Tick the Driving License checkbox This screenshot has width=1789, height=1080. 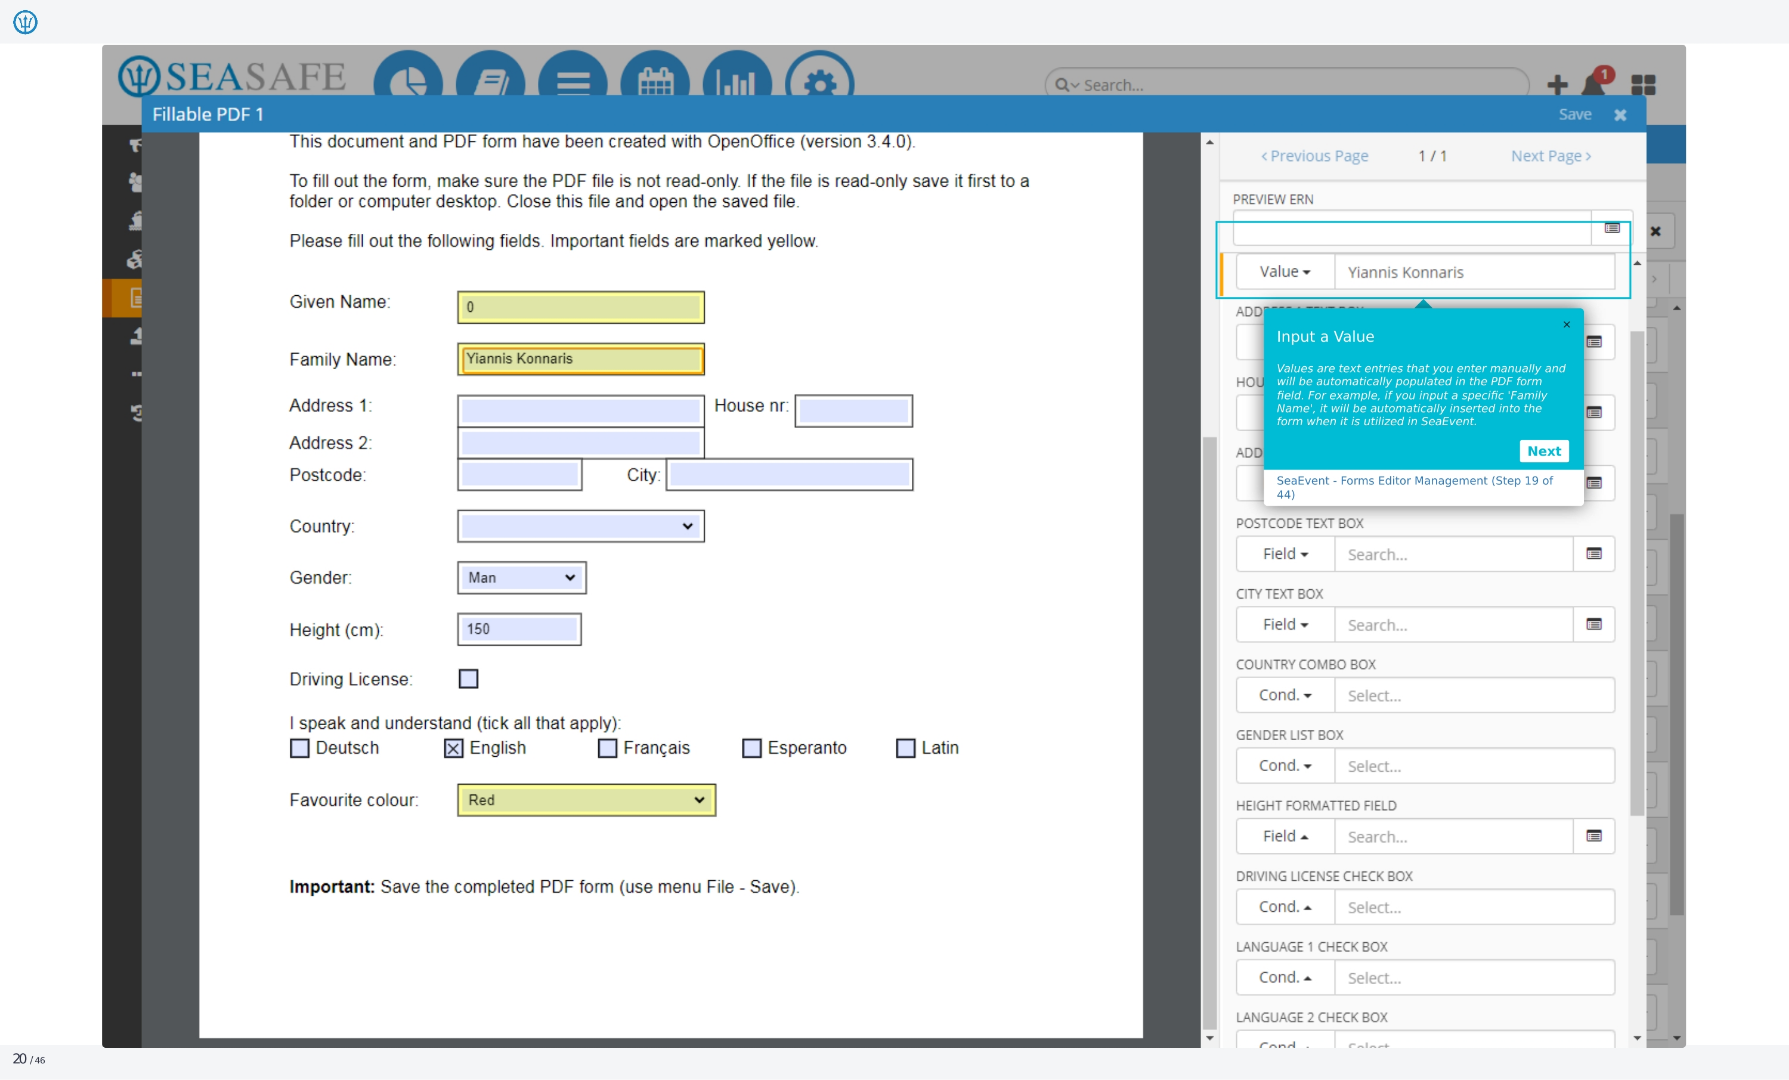[x=468, y=679]
